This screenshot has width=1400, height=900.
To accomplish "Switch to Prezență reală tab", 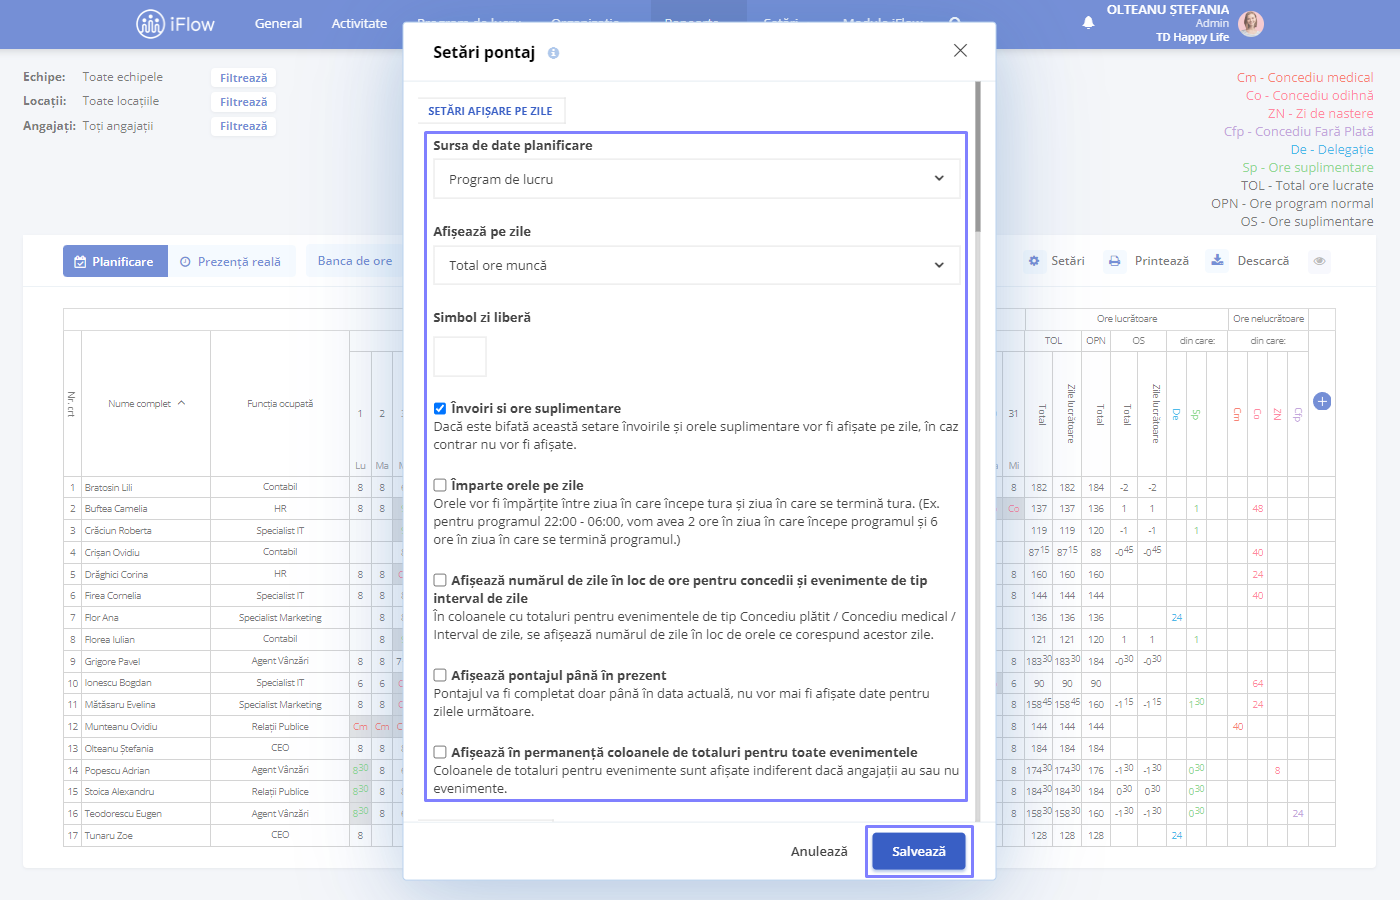I will 231,262.
